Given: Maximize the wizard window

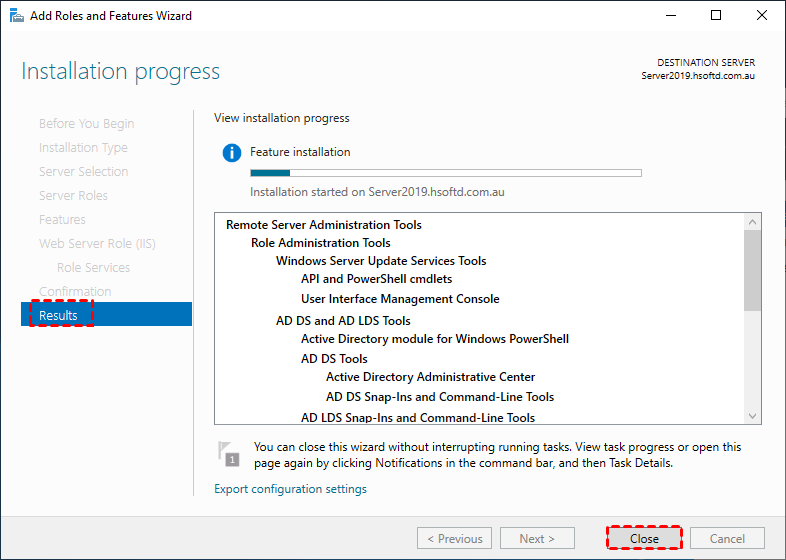Looking at the screenshot, I should click(715, 16).
